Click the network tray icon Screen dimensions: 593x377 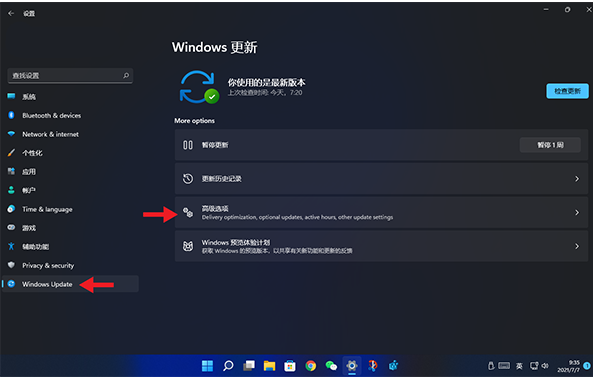tap(534, 366)
